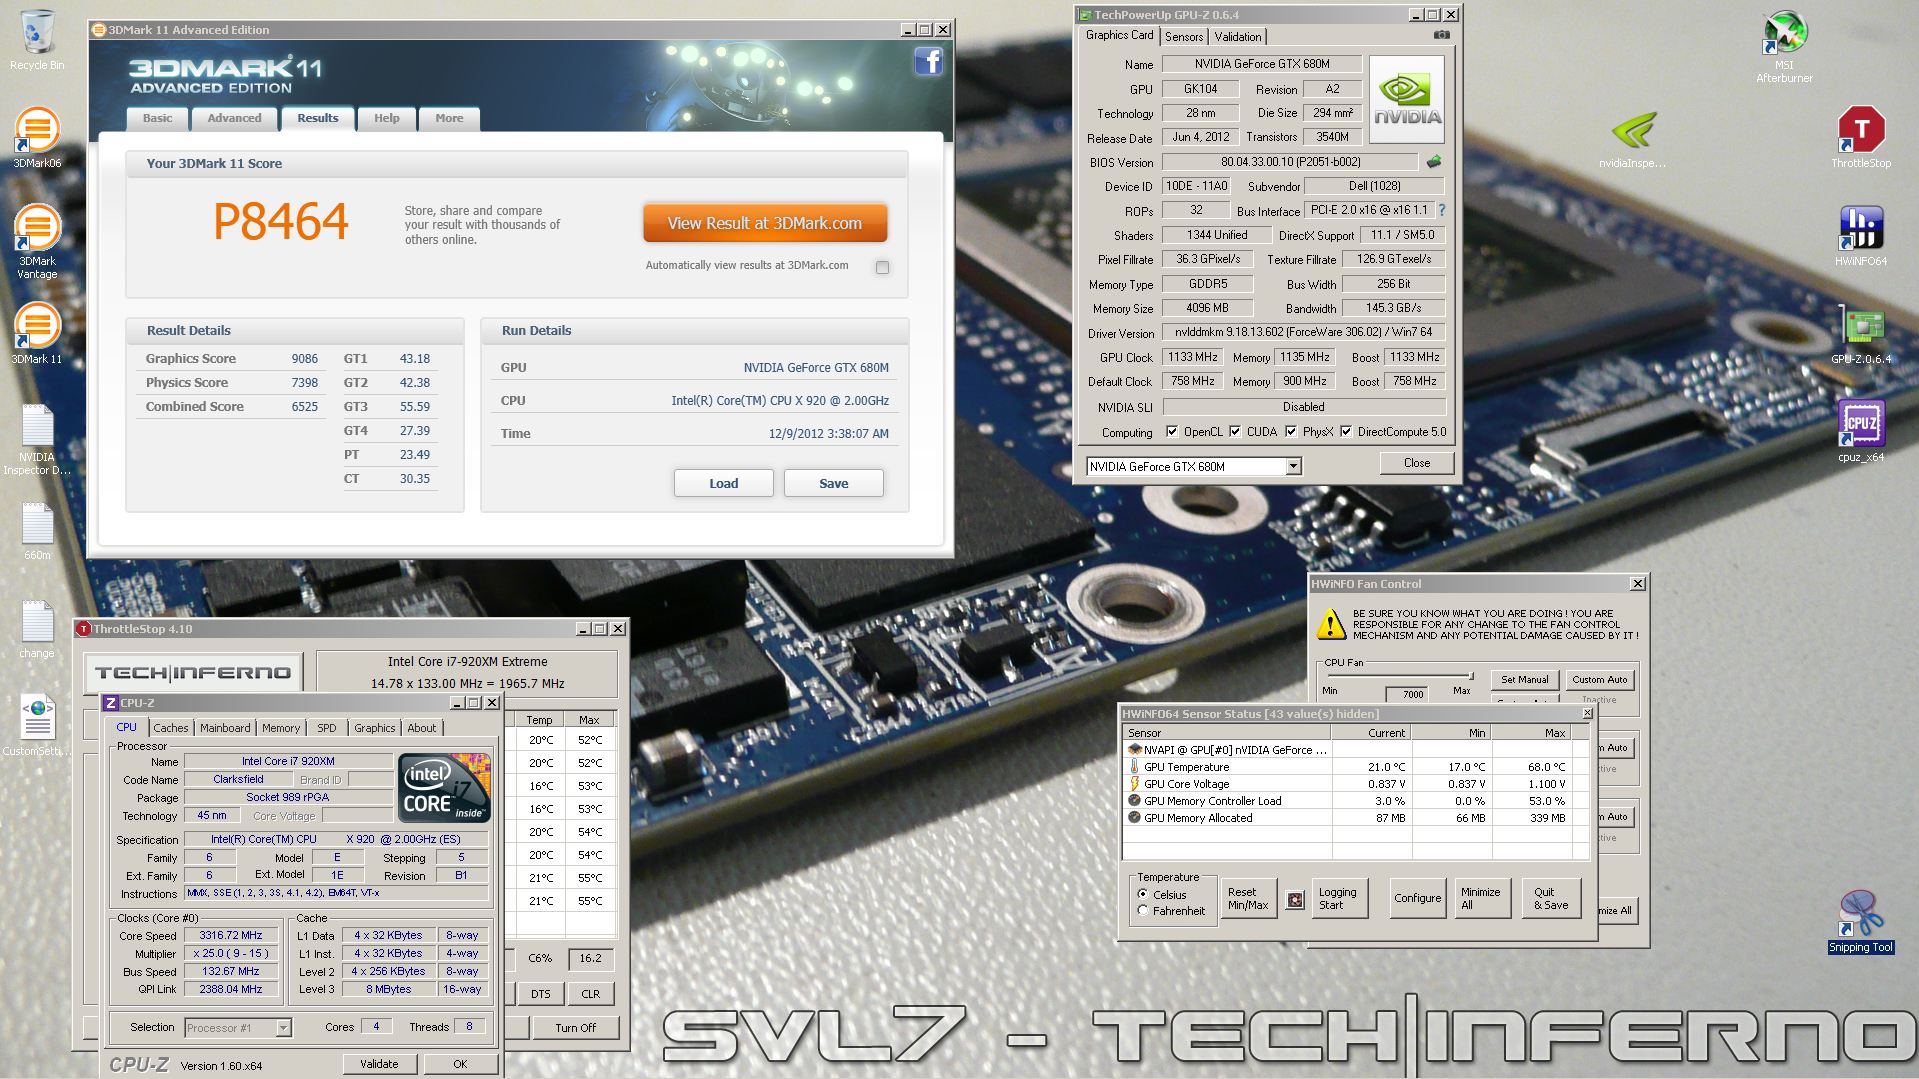Viewport: 1919px width, 1079px height.
Task: Click Quit & Save in HWiNFO64
Action: 1551,898
